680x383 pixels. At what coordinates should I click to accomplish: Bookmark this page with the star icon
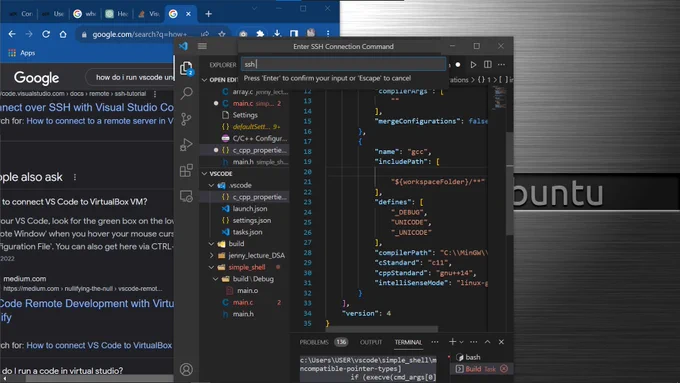tap(222, 34)
